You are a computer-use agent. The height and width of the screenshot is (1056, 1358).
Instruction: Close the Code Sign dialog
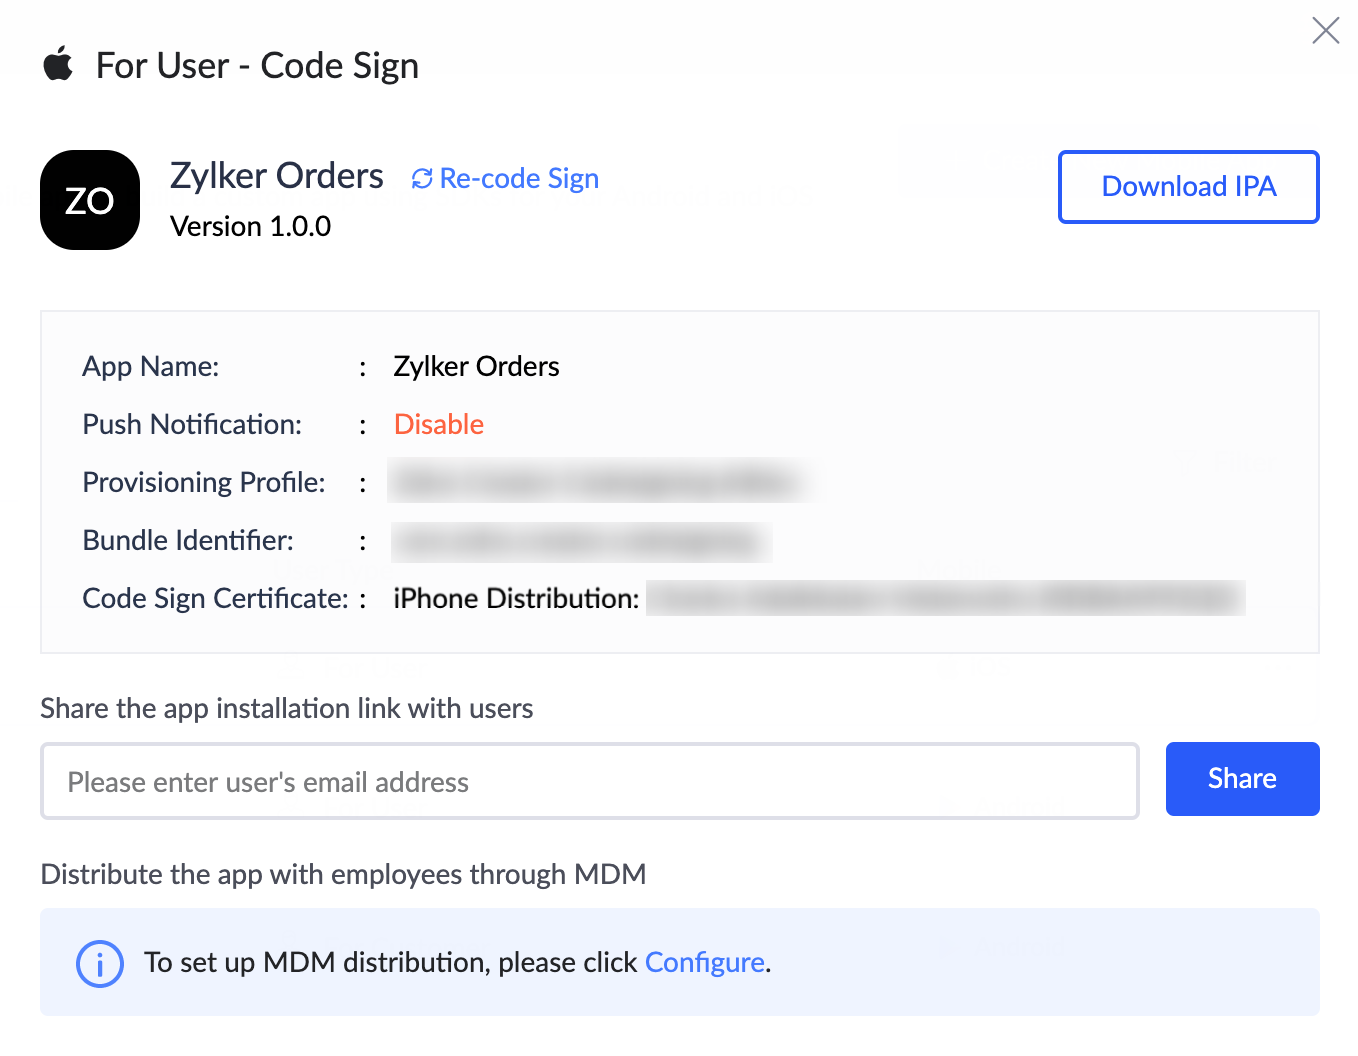pos(1325,31)
